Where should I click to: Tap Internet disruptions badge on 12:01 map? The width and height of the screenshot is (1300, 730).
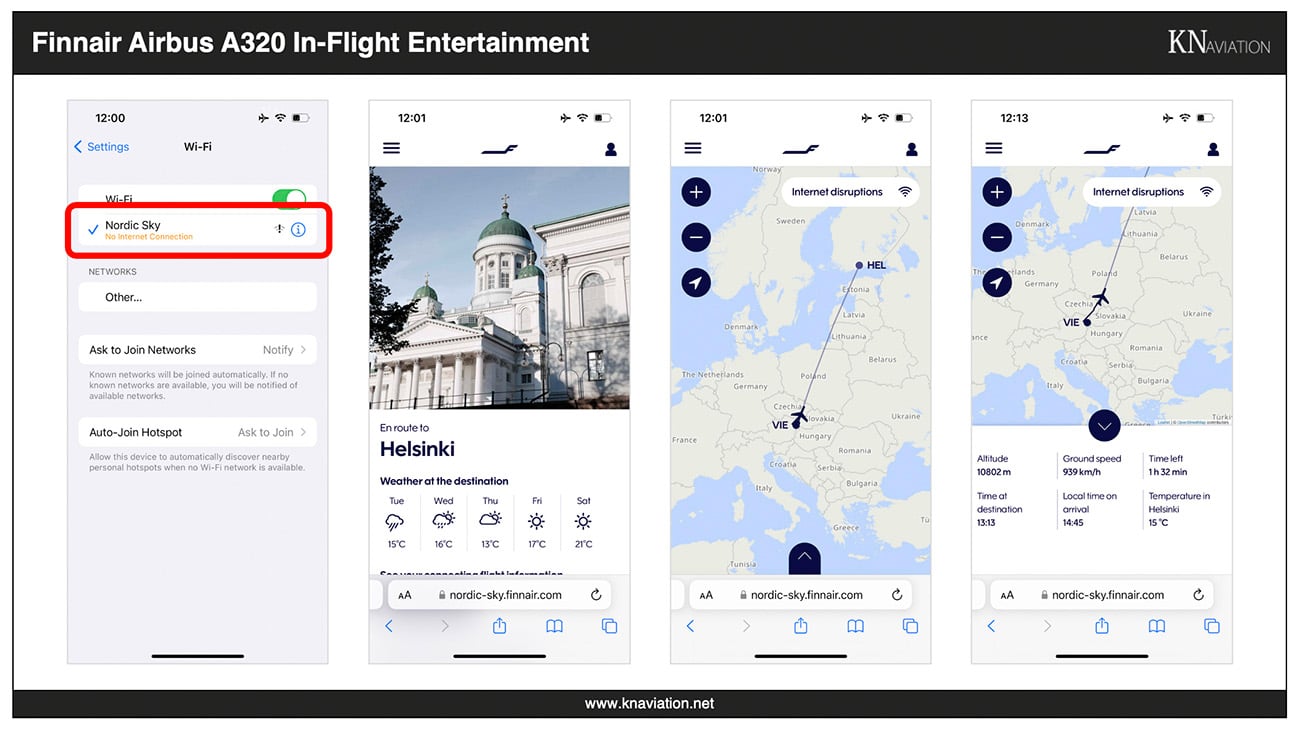coord(850,192)
